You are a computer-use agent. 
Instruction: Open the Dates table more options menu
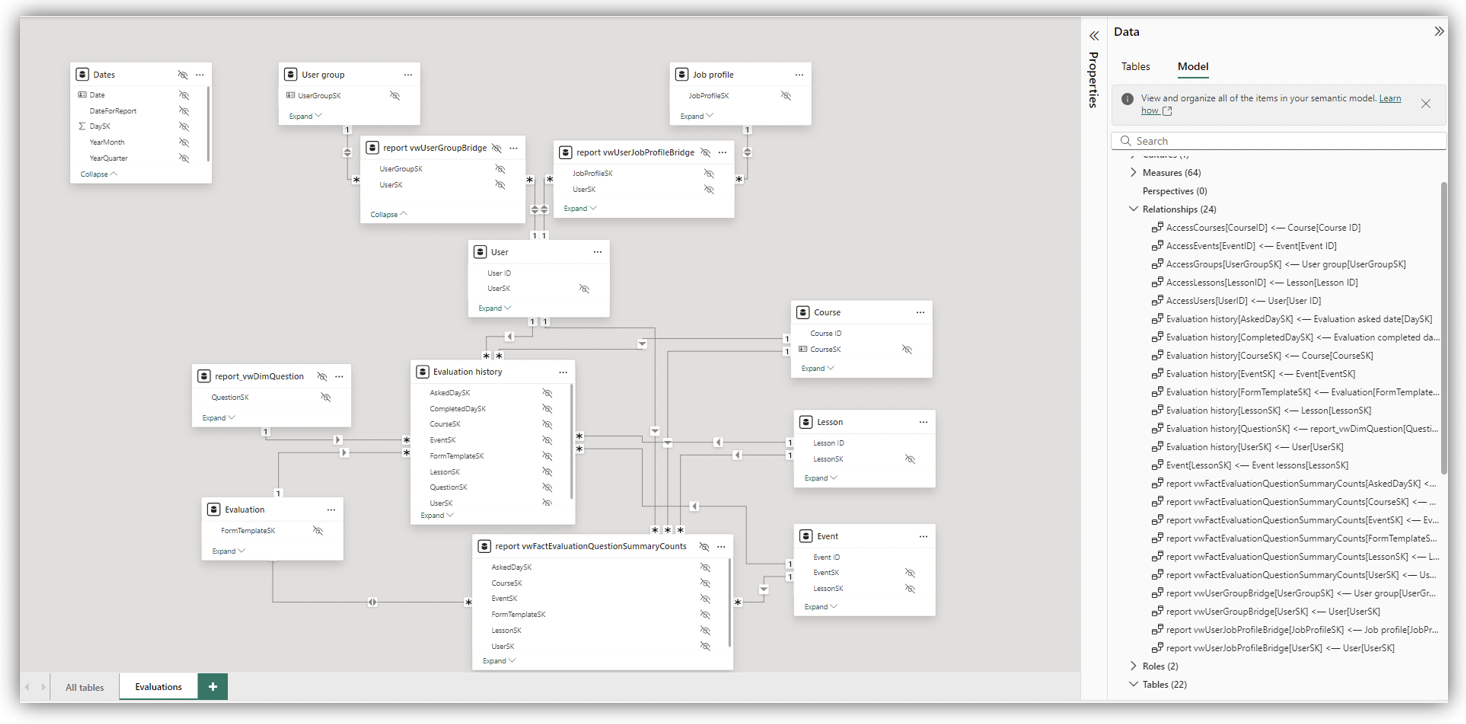(x=200, y=75)
